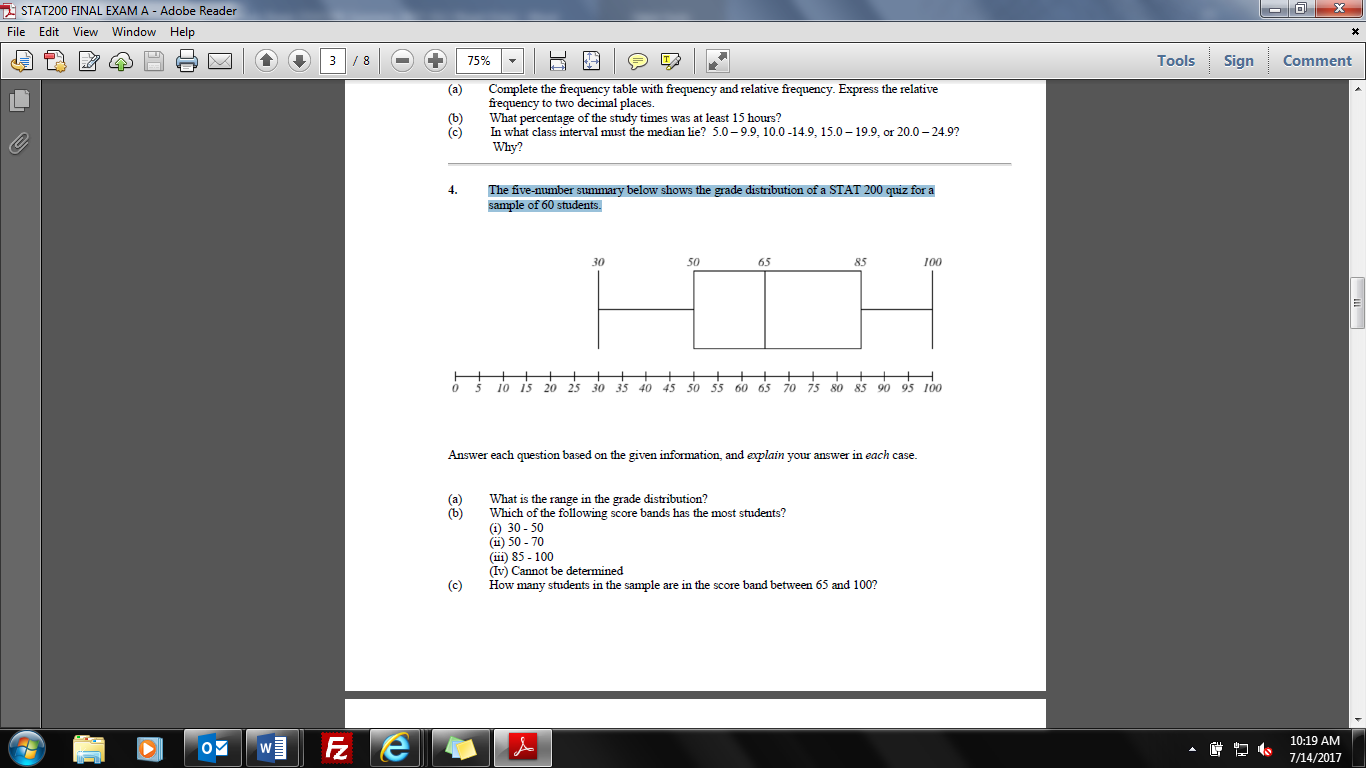The width and height of the screenshot is (1366, 768).
Task: Click the Print icon
Action: coord(187,60)
